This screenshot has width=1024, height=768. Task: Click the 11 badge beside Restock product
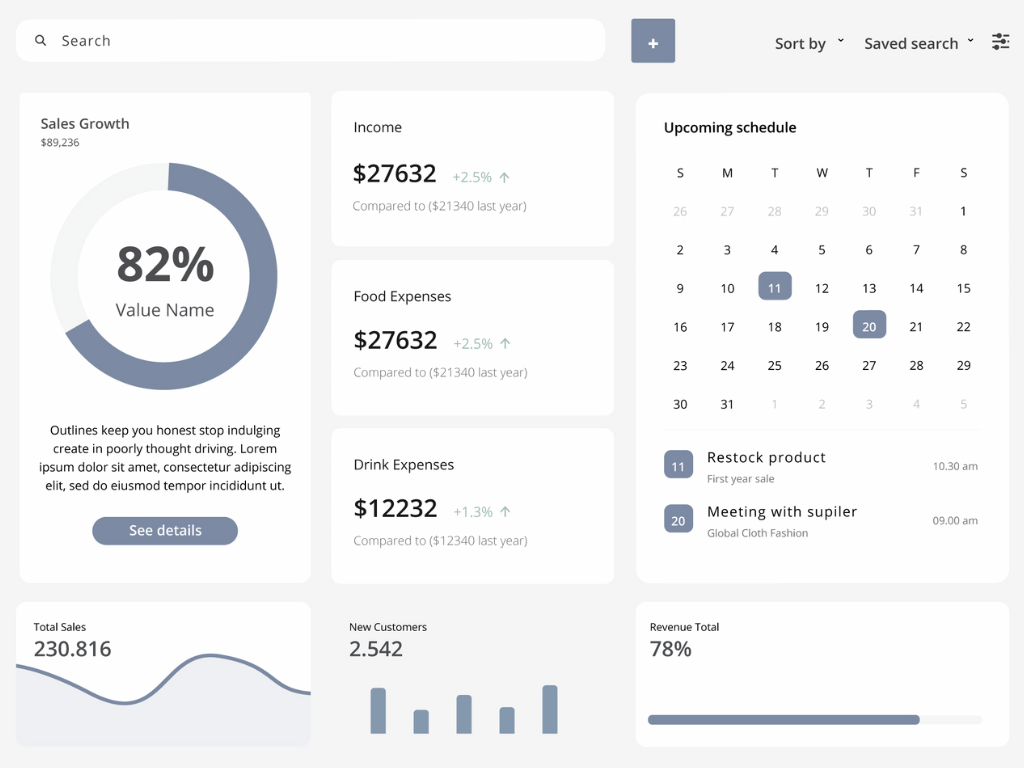pyautogui.click(x=678, y=466)
